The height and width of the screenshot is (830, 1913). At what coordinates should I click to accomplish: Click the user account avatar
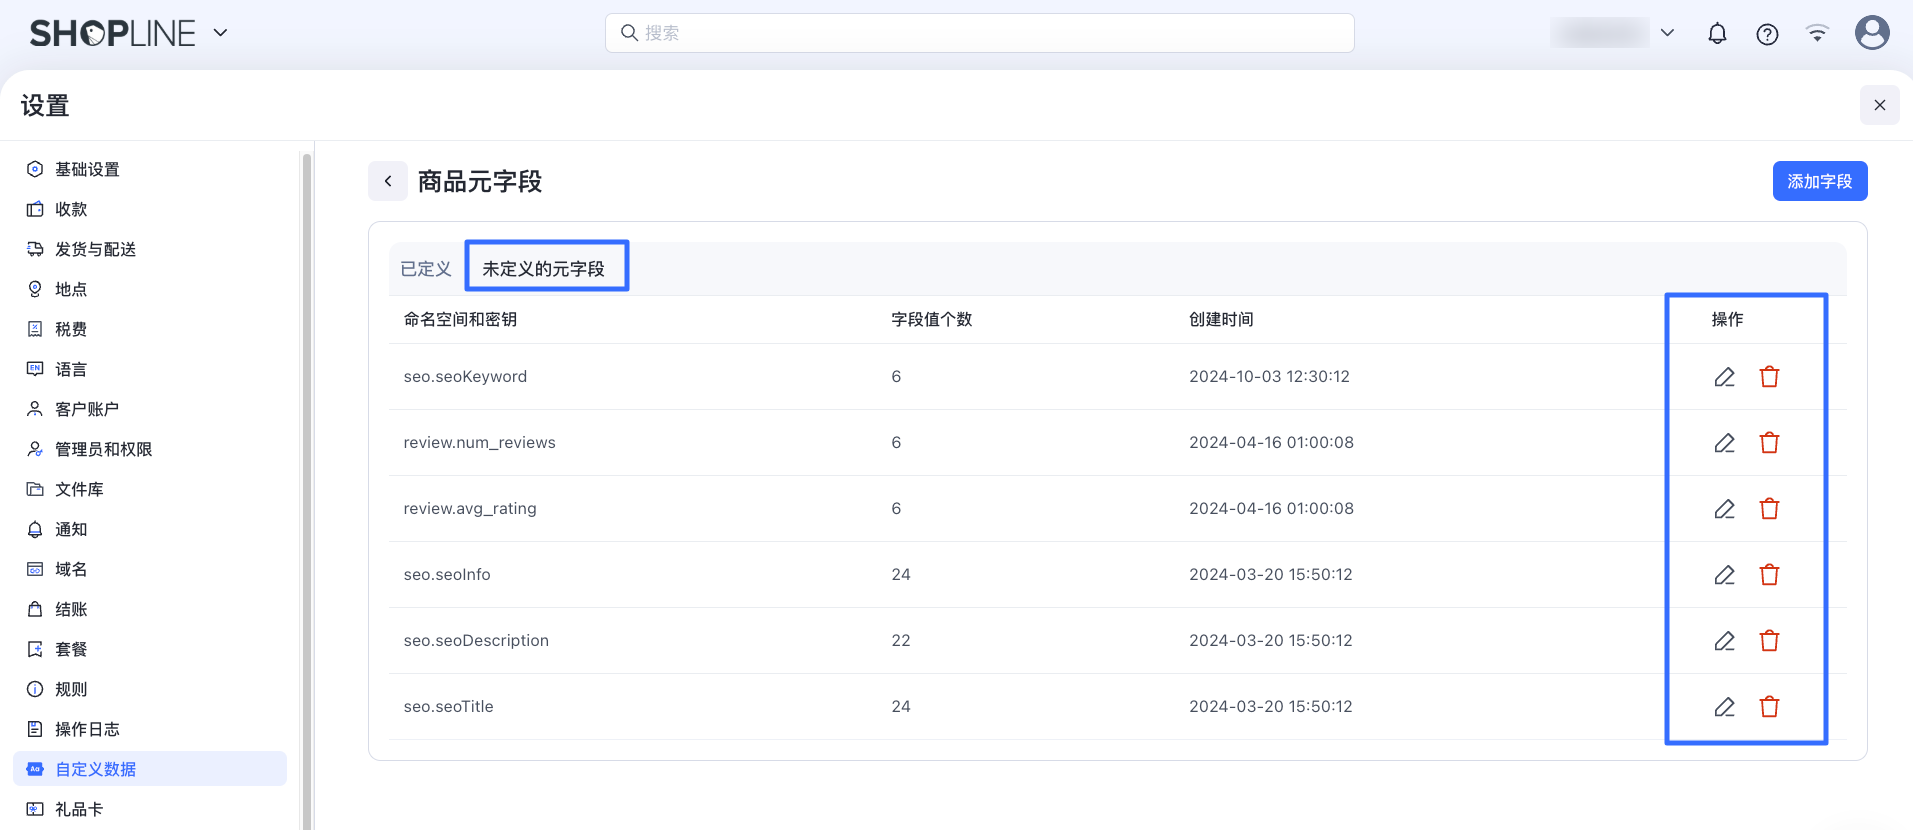click(1871, 33)
